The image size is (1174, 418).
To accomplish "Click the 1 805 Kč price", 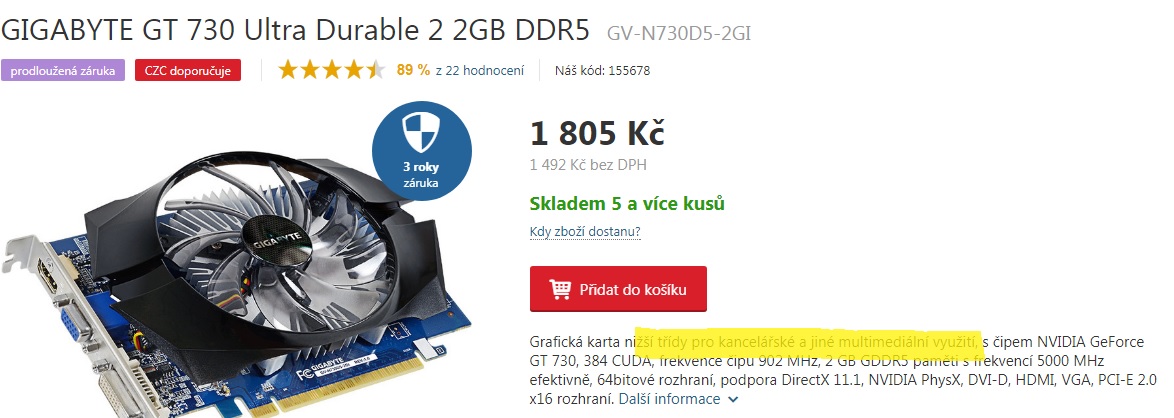I will tap(597, 134).
